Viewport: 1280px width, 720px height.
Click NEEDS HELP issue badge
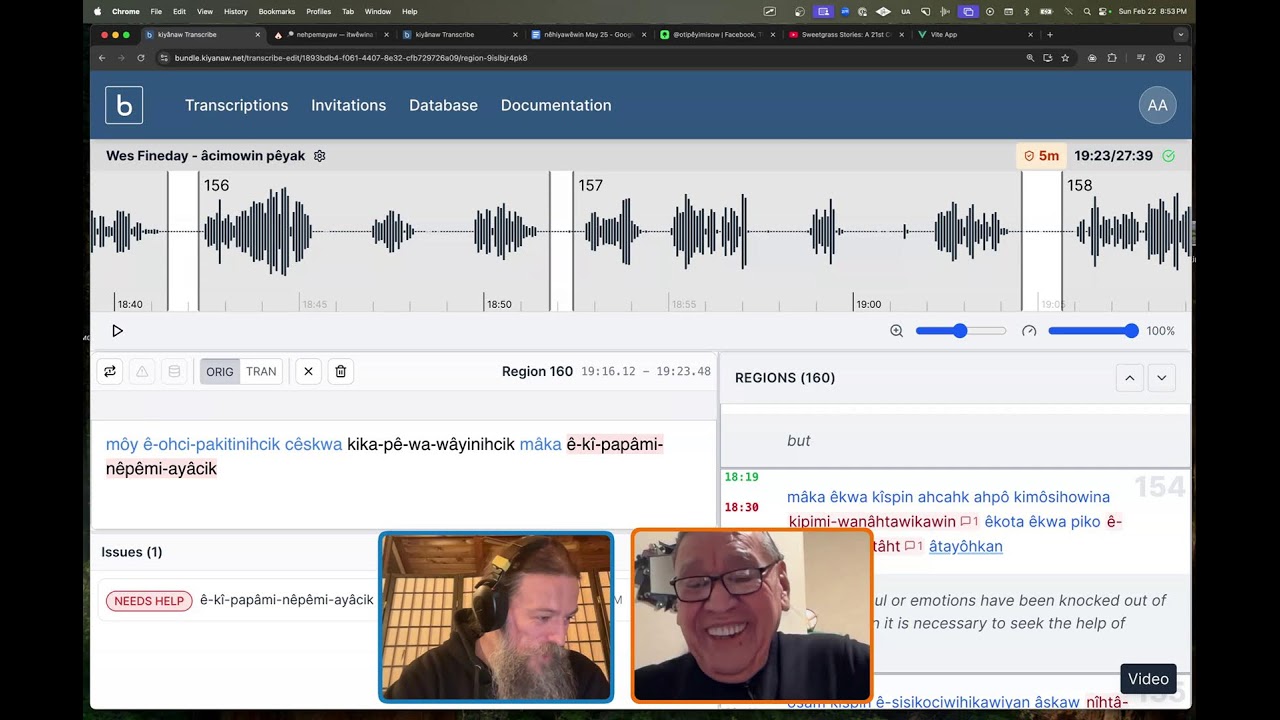click(x=149, y=601)
